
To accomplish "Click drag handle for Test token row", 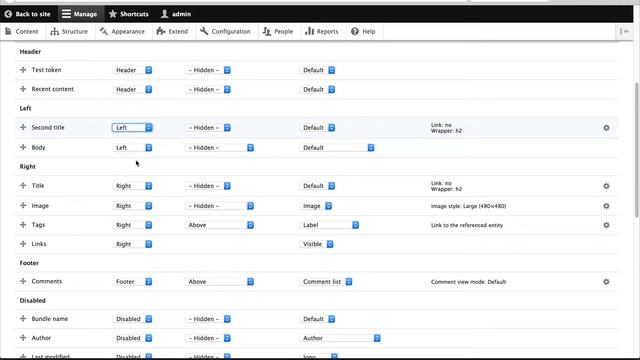I will tap(23, 70).
